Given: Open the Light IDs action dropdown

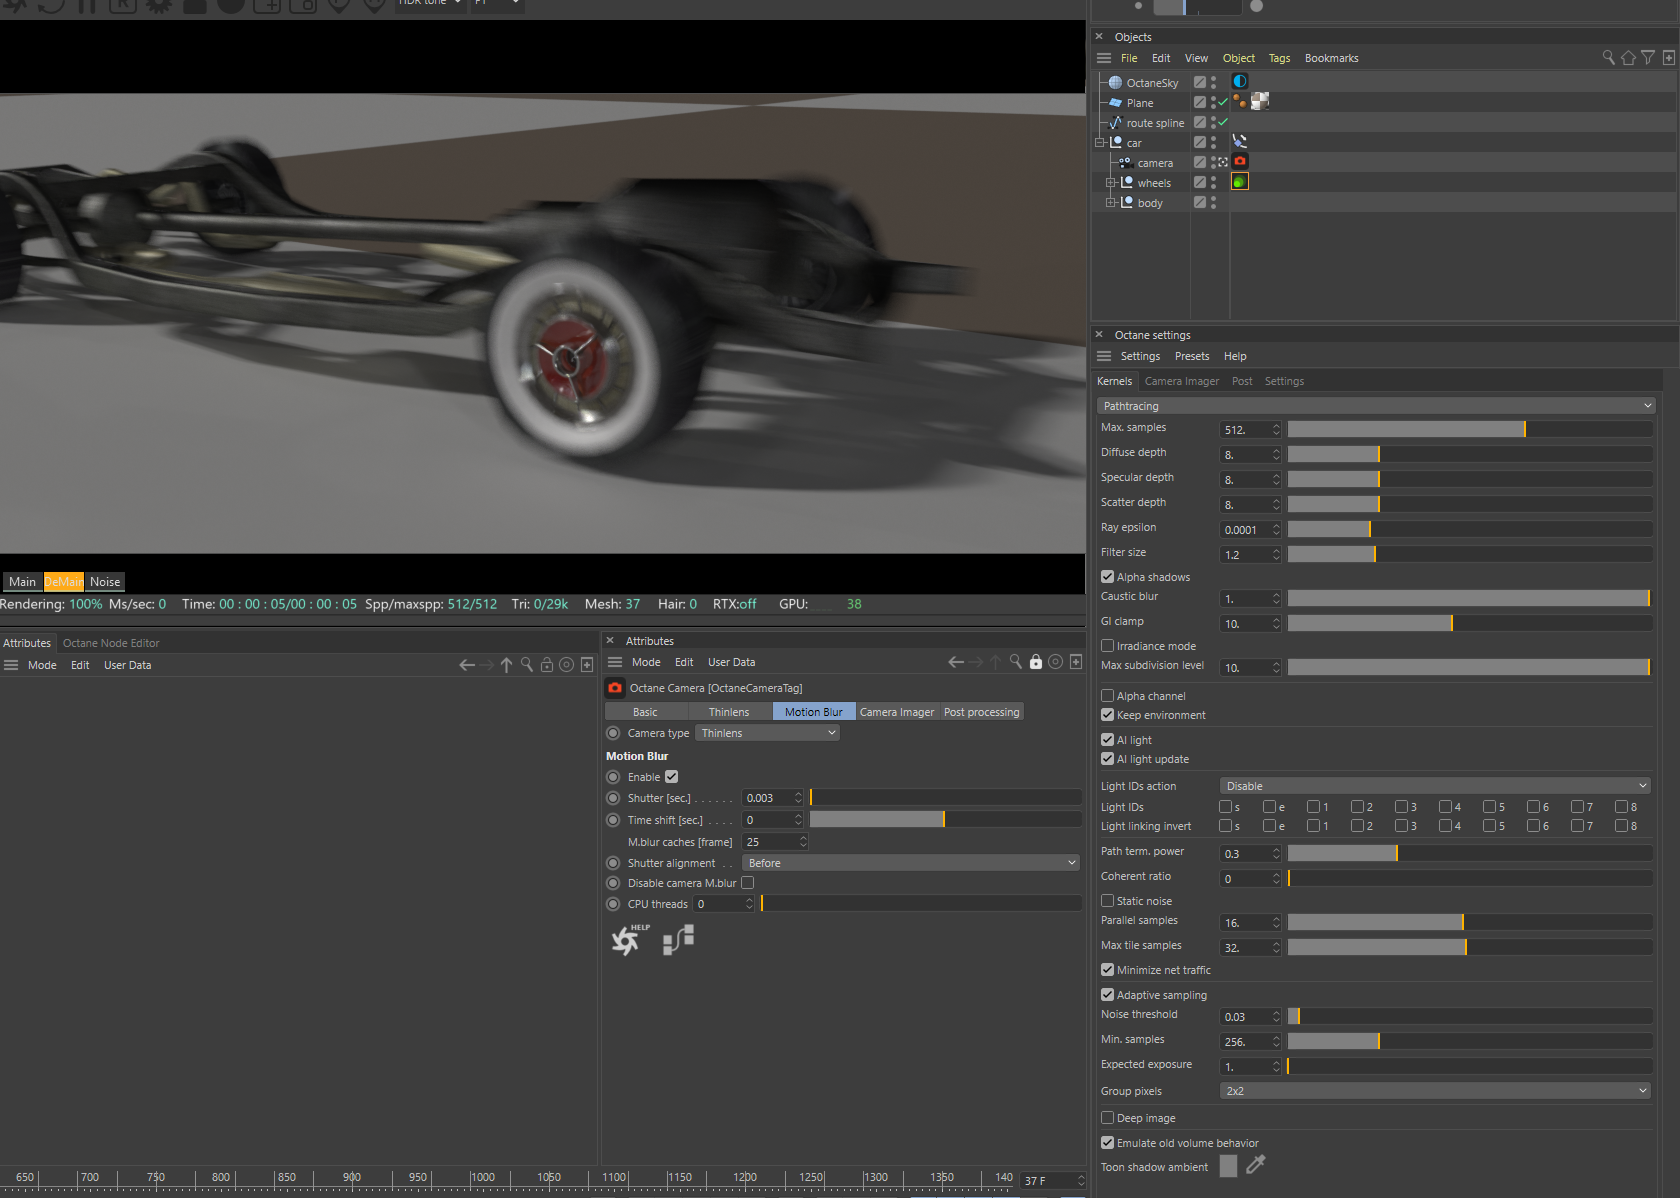Looking at the screenshot, I should tap(1435, 786).
